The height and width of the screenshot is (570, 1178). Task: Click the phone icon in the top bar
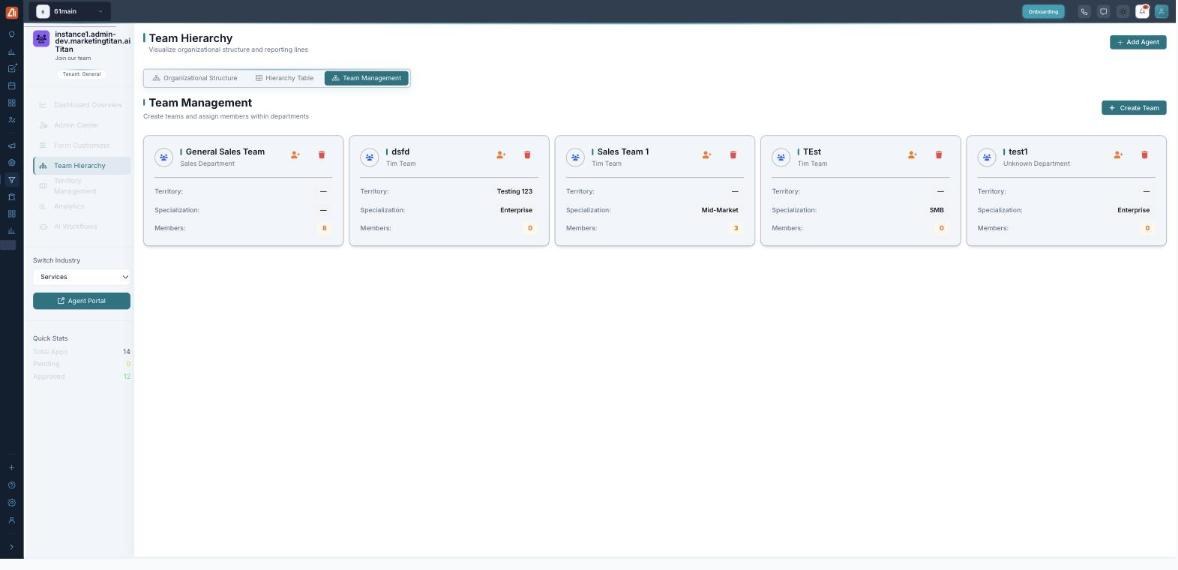tap(1083, 11)
